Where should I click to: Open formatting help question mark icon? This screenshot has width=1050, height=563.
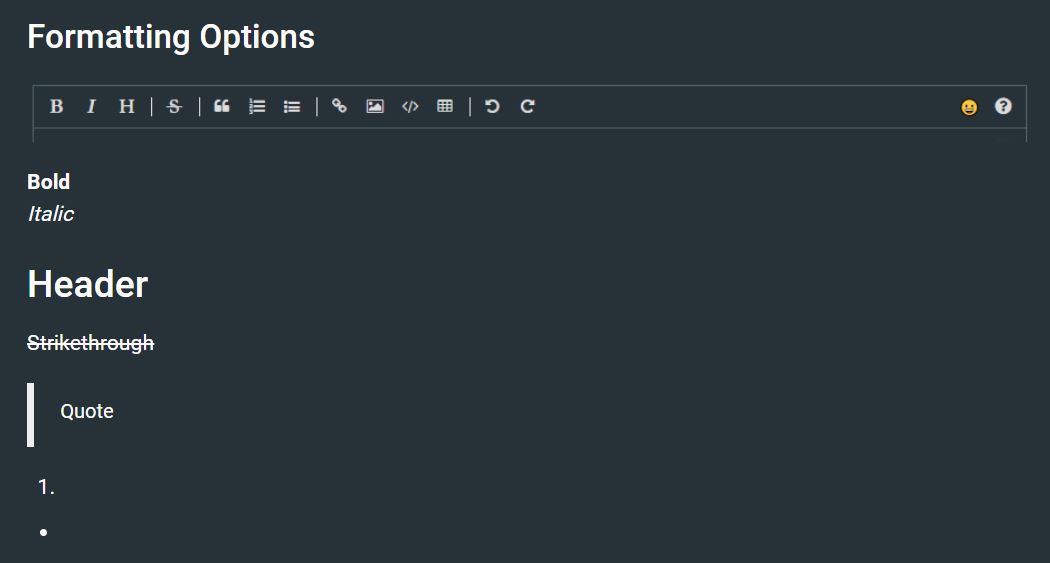coord(1003,106)
